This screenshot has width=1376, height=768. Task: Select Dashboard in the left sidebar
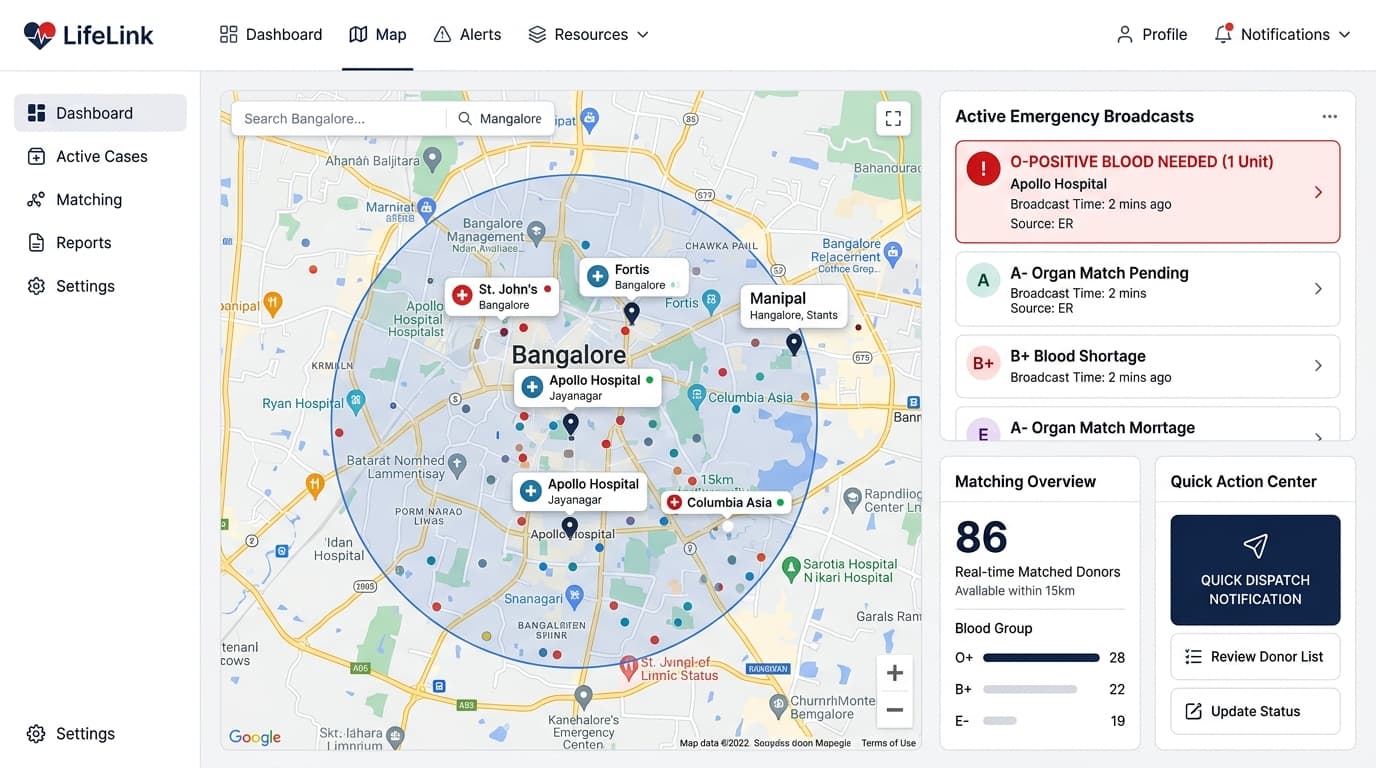tap(100, 113)
